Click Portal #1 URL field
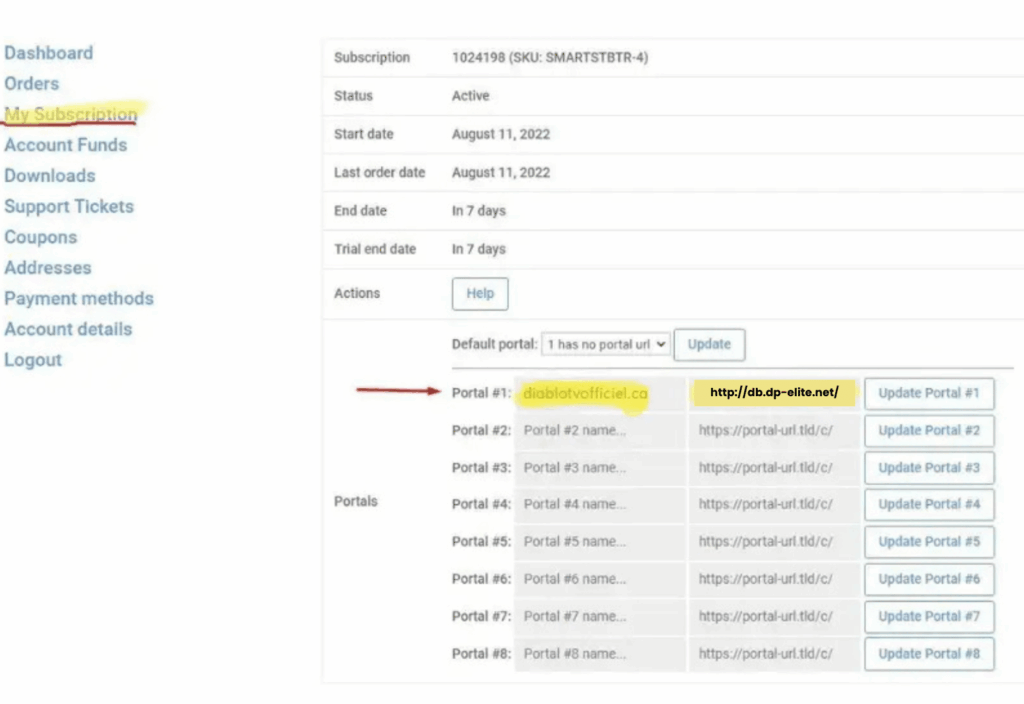1024x704 pixels. coord(774,393)
